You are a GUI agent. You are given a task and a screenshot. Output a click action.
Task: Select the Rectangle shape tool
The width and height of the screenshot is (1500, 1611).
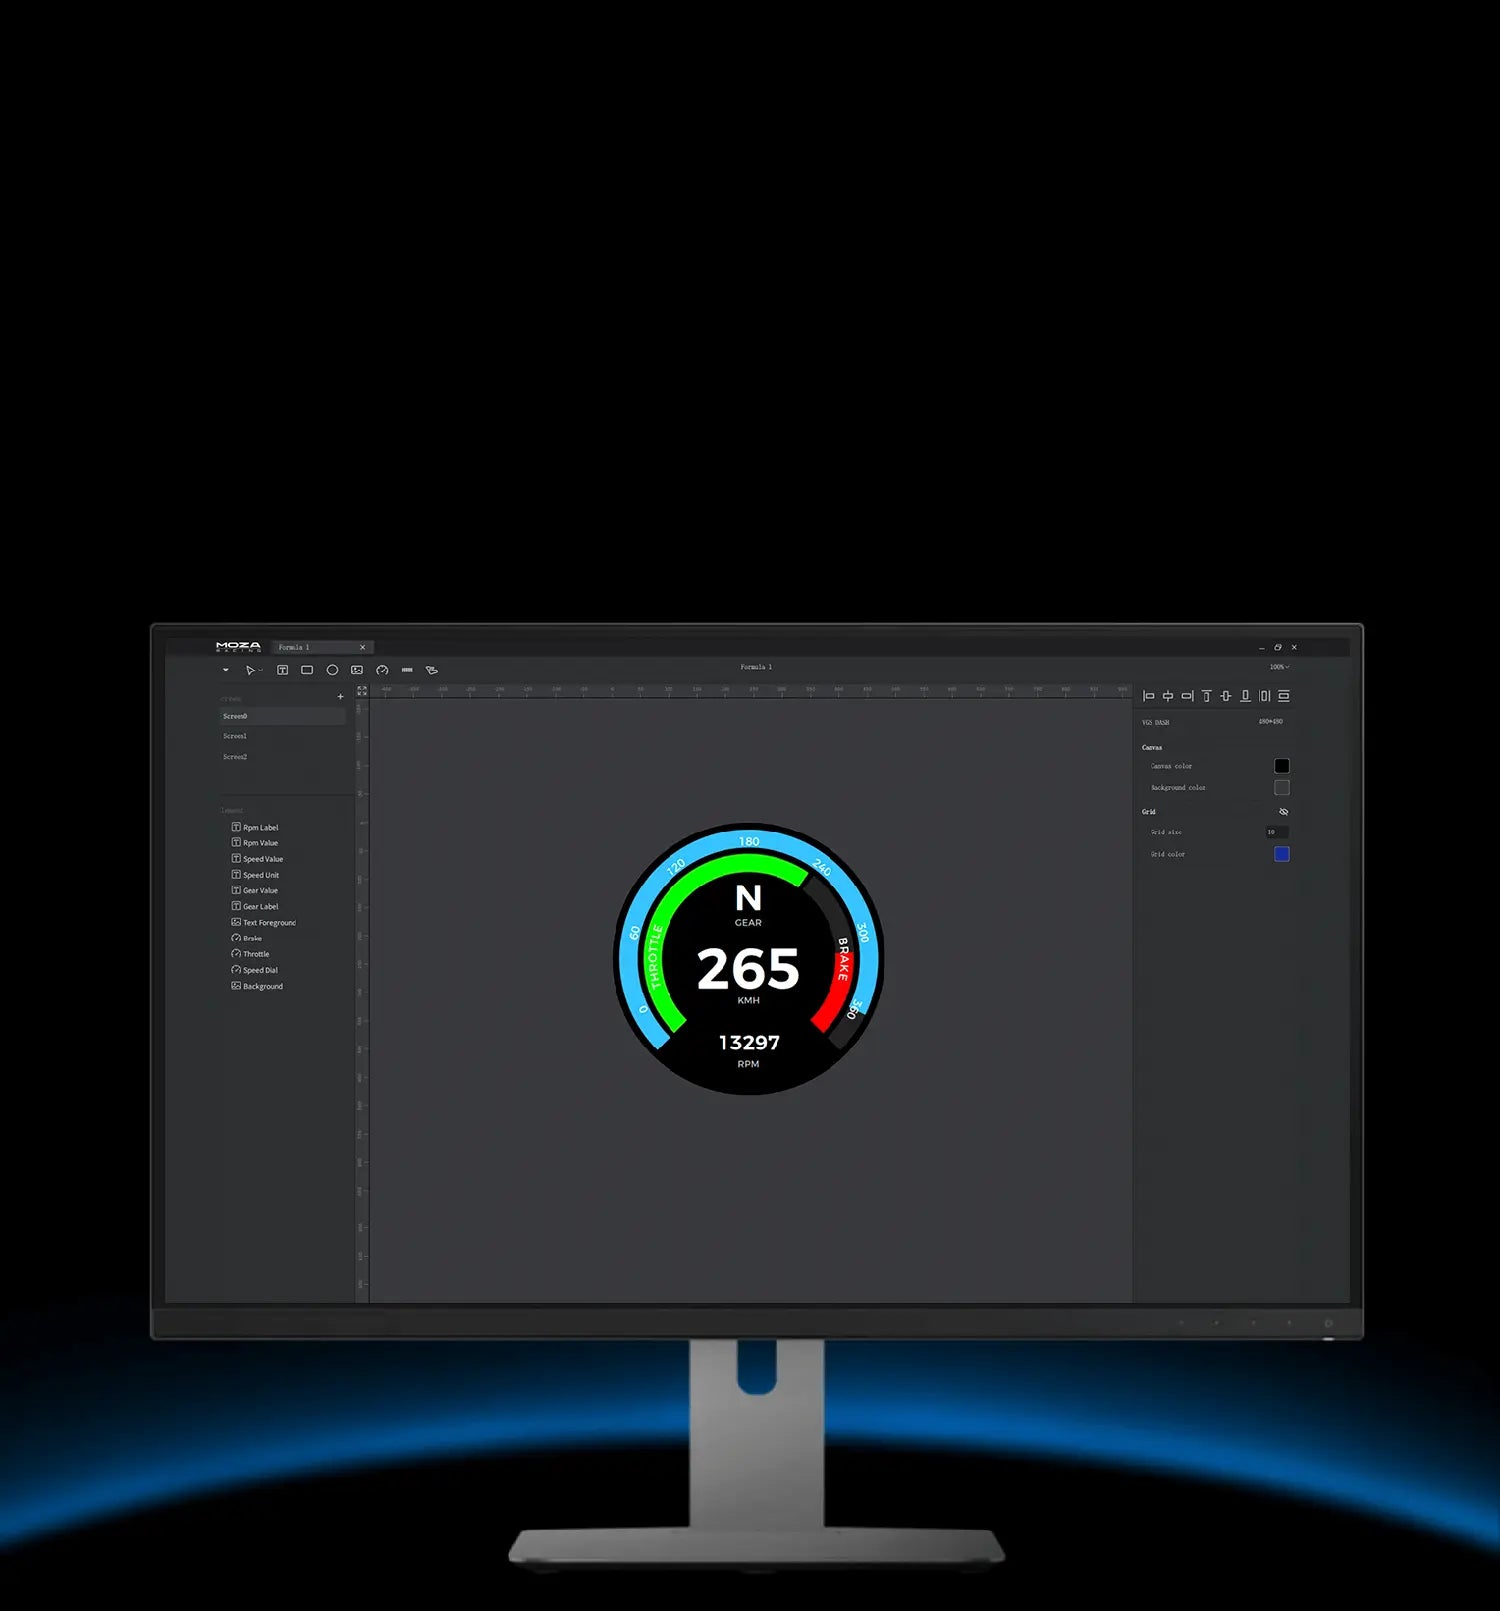307,670
